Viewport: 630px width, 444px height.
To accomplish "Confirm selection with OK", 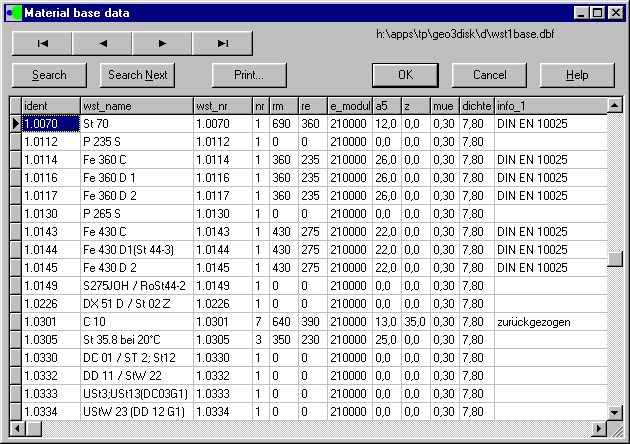I will coord(405,75).
